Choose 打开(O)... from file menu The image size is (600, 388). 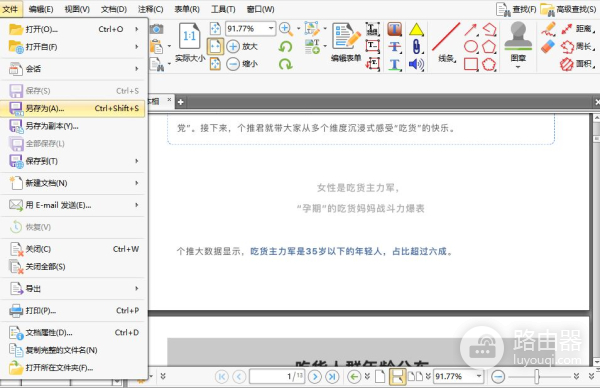coord(73,29)
